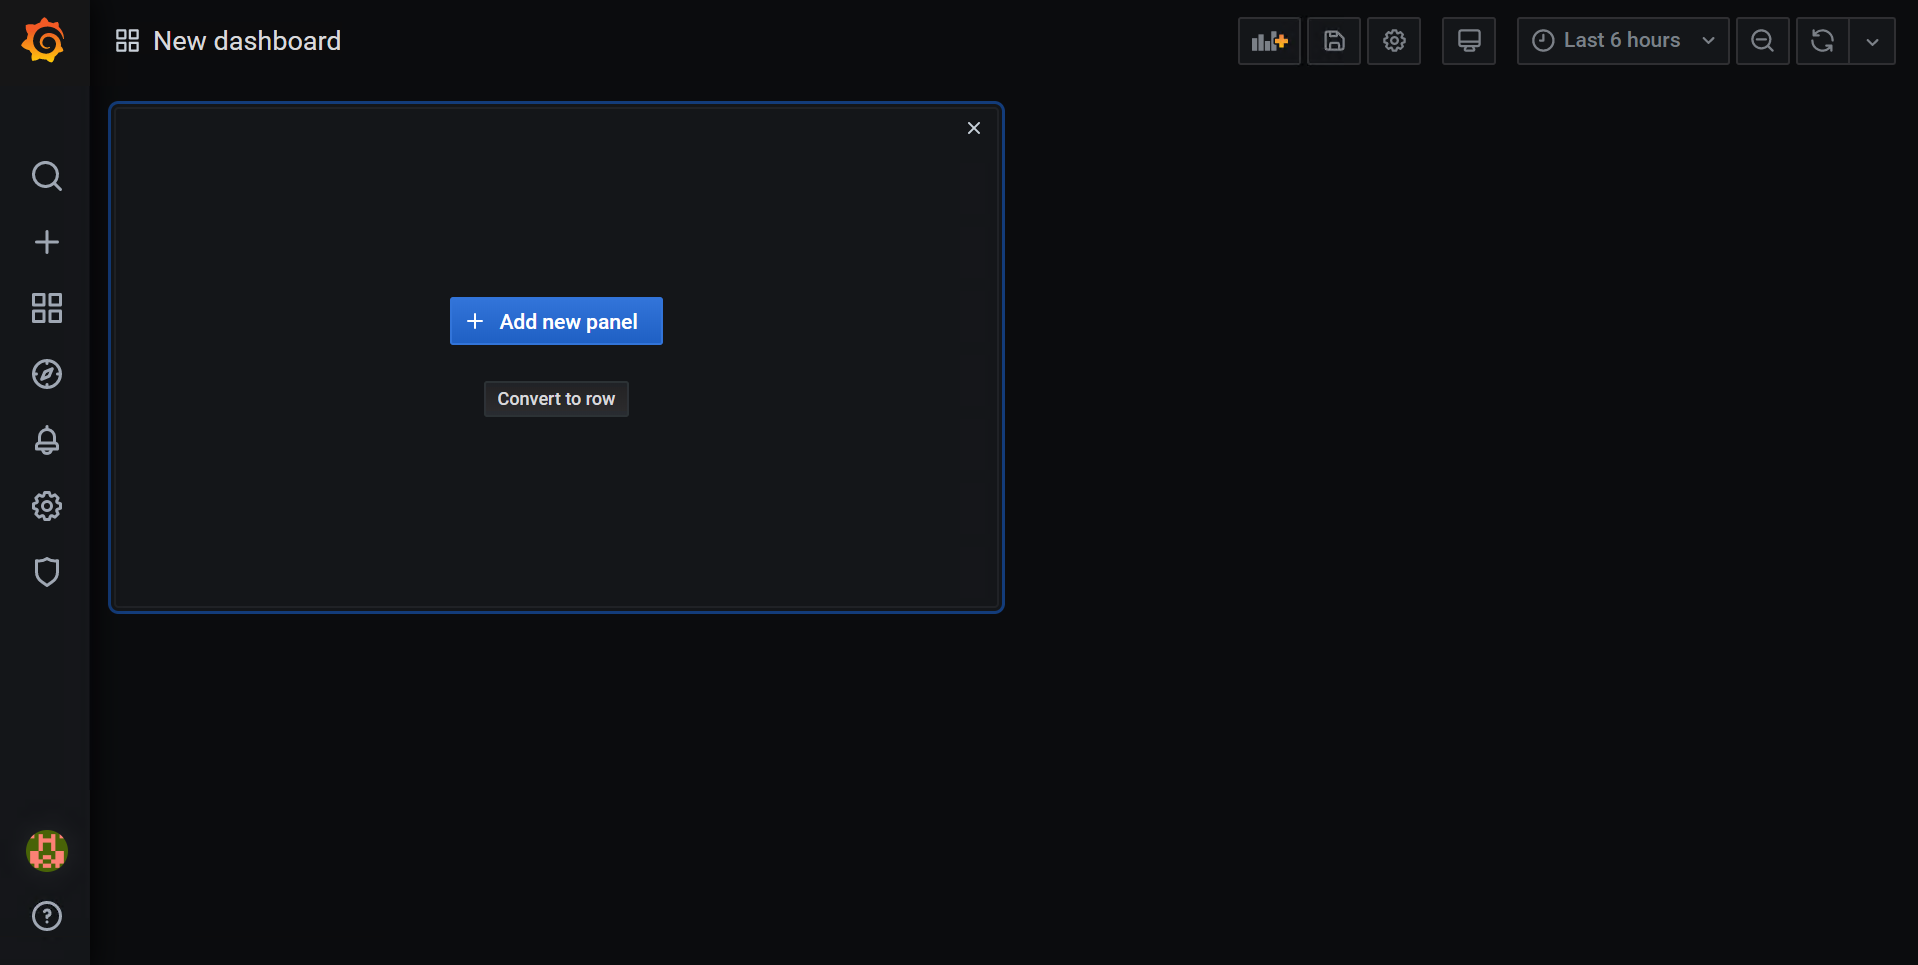Screen dimensions: 1918x965
Task: Open dashboard settings gear in top toolbar
Action: tap(1394, 41)
